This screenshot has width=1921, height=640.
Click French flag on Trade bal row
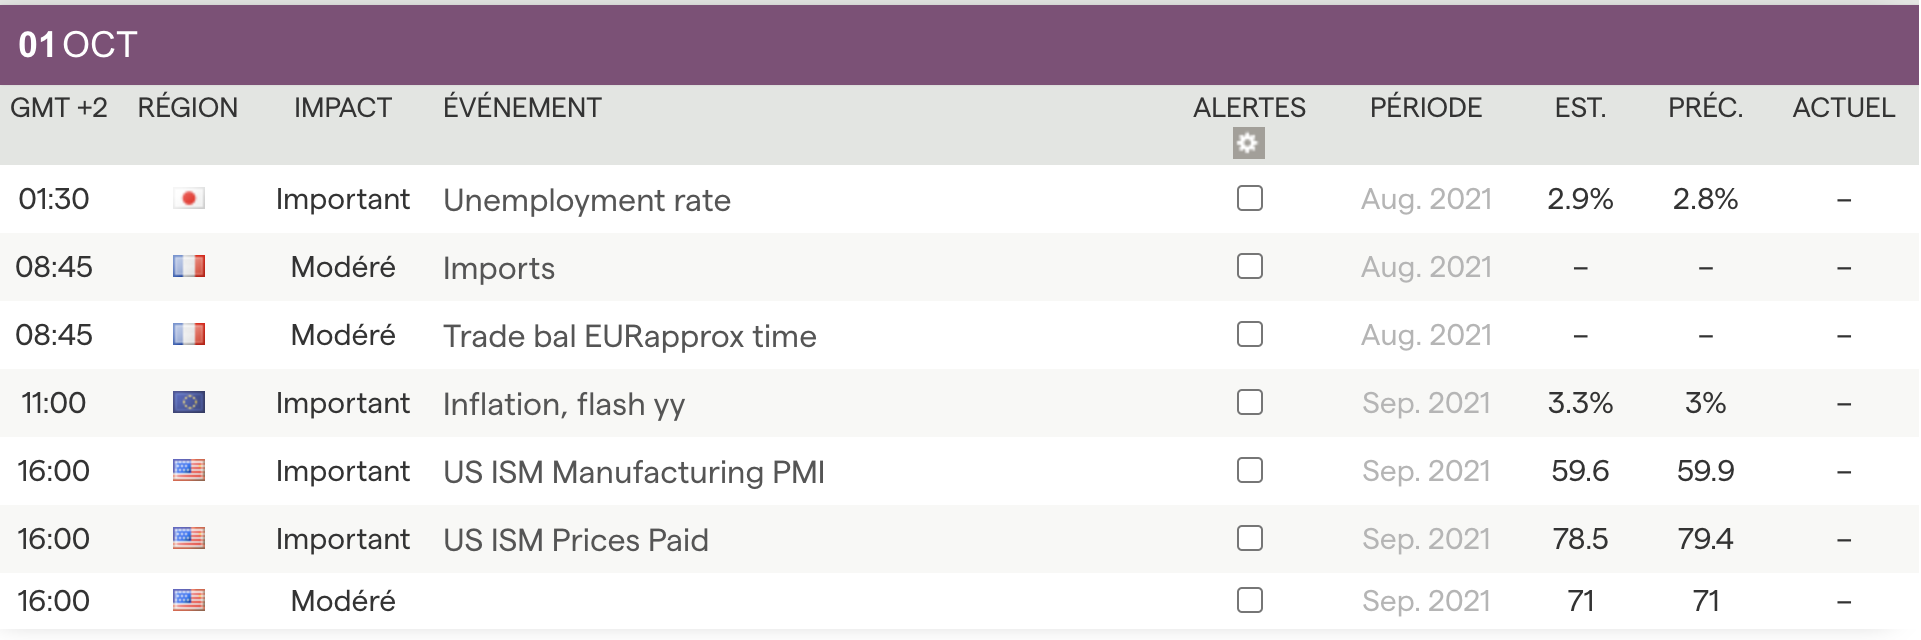click(189, 335)
